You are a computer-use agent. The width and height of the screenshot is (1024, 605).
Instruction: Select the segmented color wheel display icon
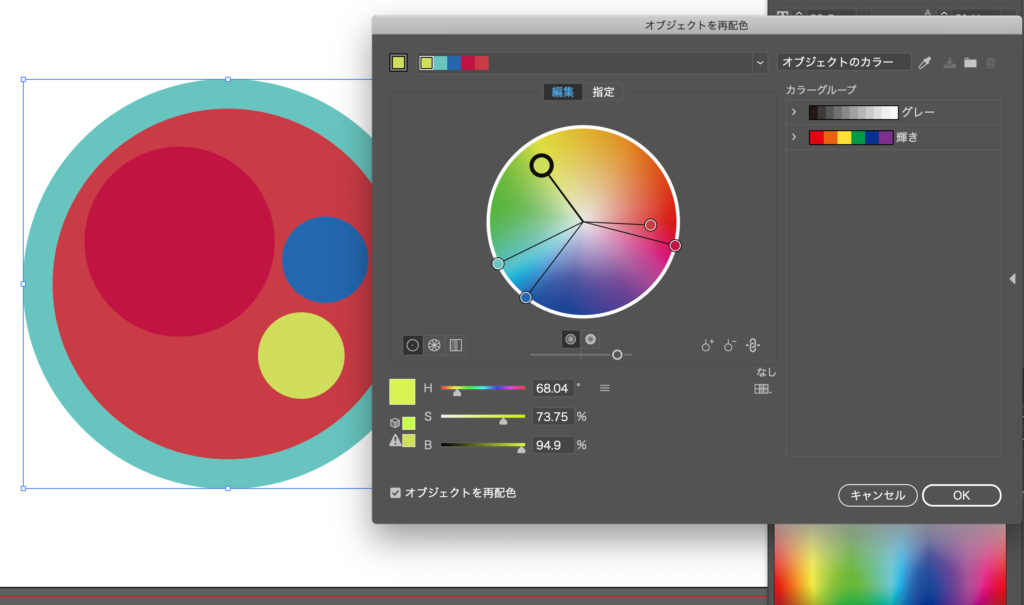[434, 345]
